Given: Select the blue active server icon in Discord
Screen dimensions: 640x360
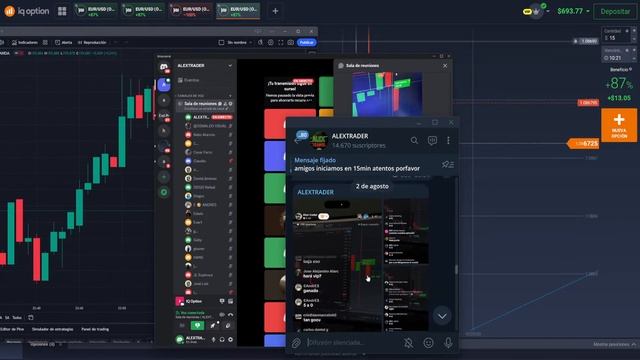Looking at the screenshot, I should (164, 85).
